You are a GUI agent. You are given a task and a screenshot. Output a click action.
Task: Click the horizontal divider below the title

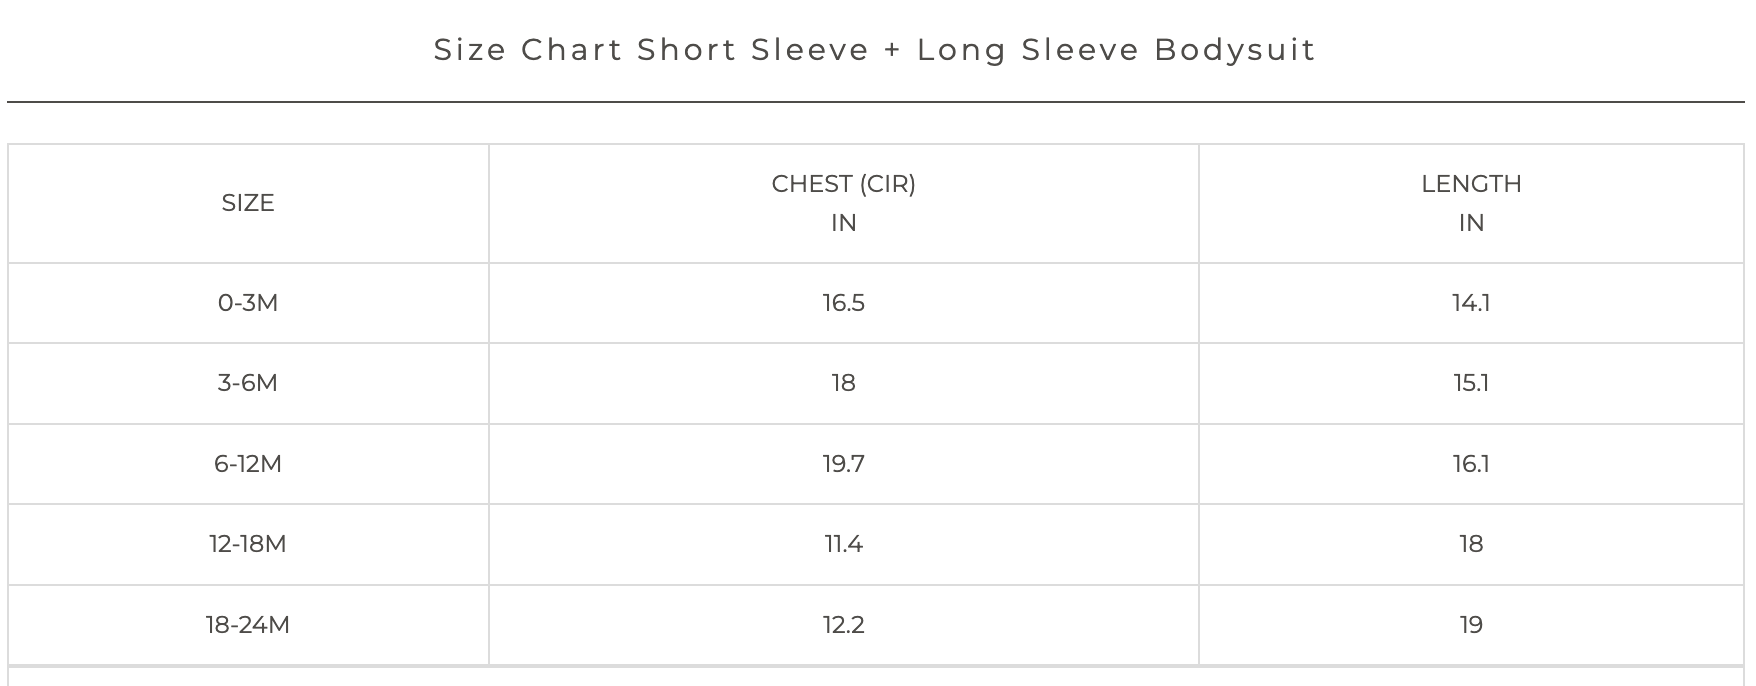875,102
